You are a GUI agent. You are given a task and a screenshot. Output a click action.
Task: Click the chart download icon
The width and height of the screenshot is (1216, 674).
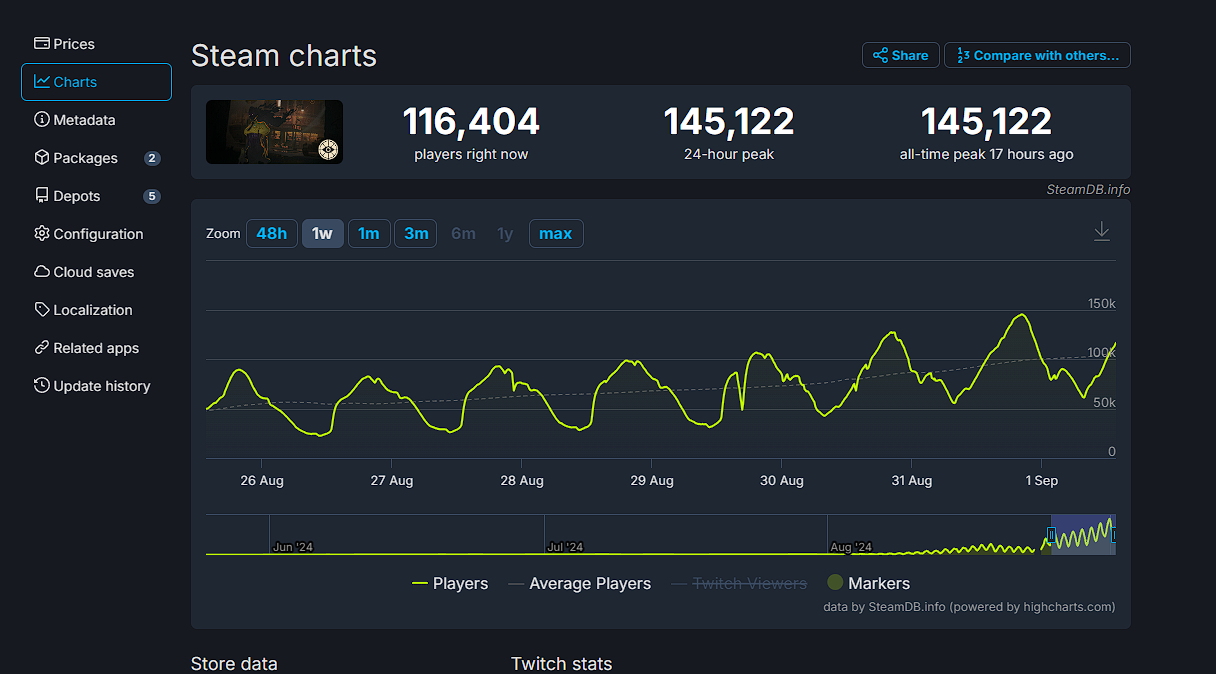point(1102,230)
